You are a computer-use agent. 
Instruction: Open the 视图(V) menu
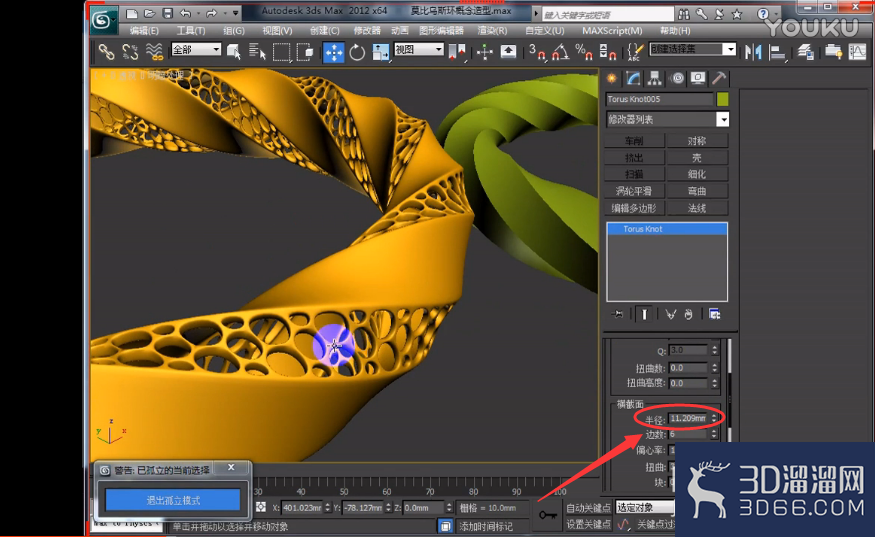pyautogui.click(x=277, y=31)
